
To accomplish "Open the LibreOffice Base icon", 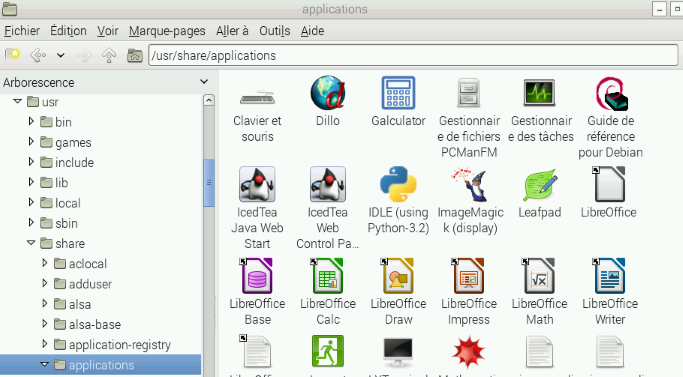I will point(256,276).
